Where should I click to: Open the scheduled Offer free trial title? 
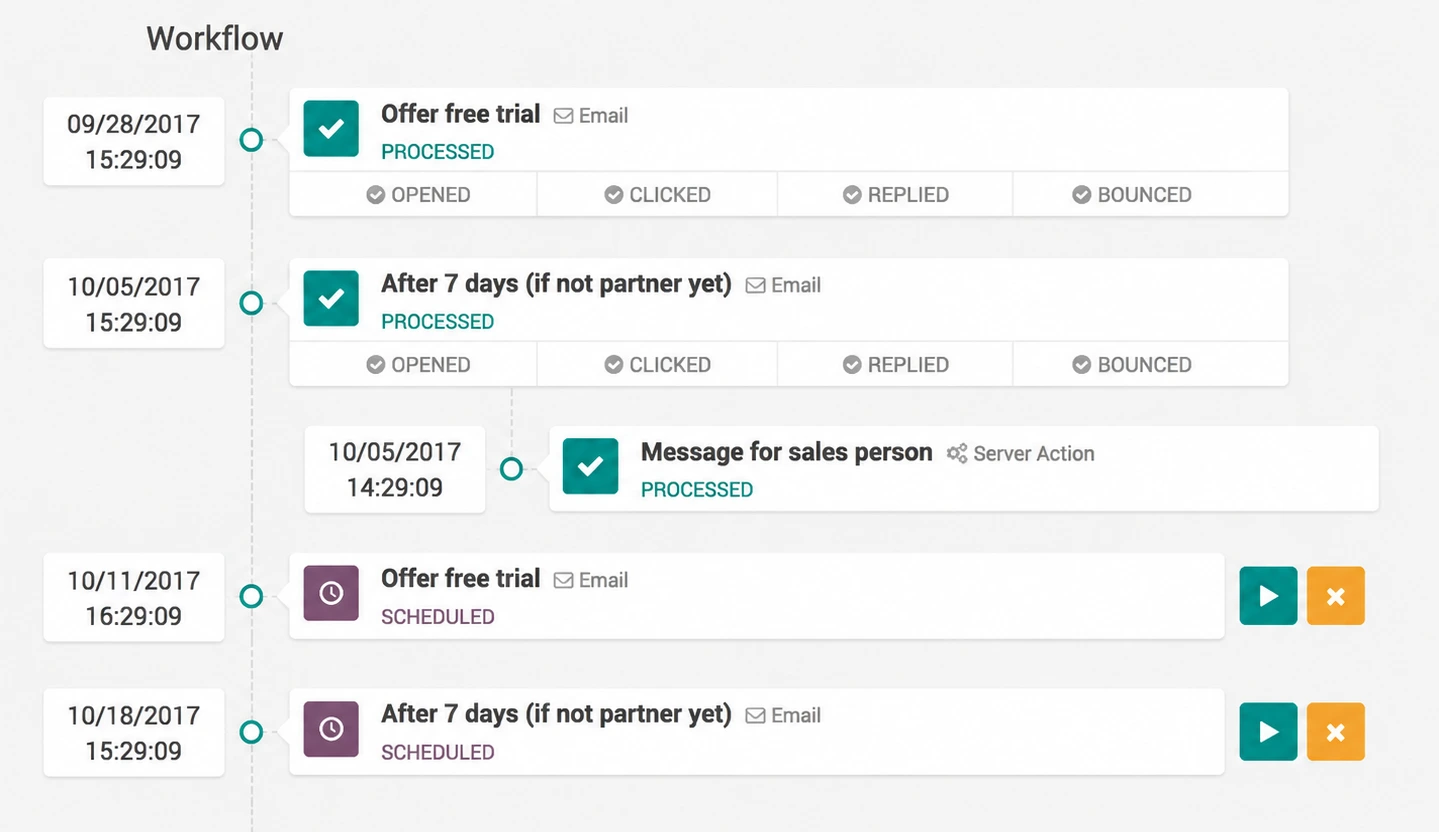pos(460,579)
